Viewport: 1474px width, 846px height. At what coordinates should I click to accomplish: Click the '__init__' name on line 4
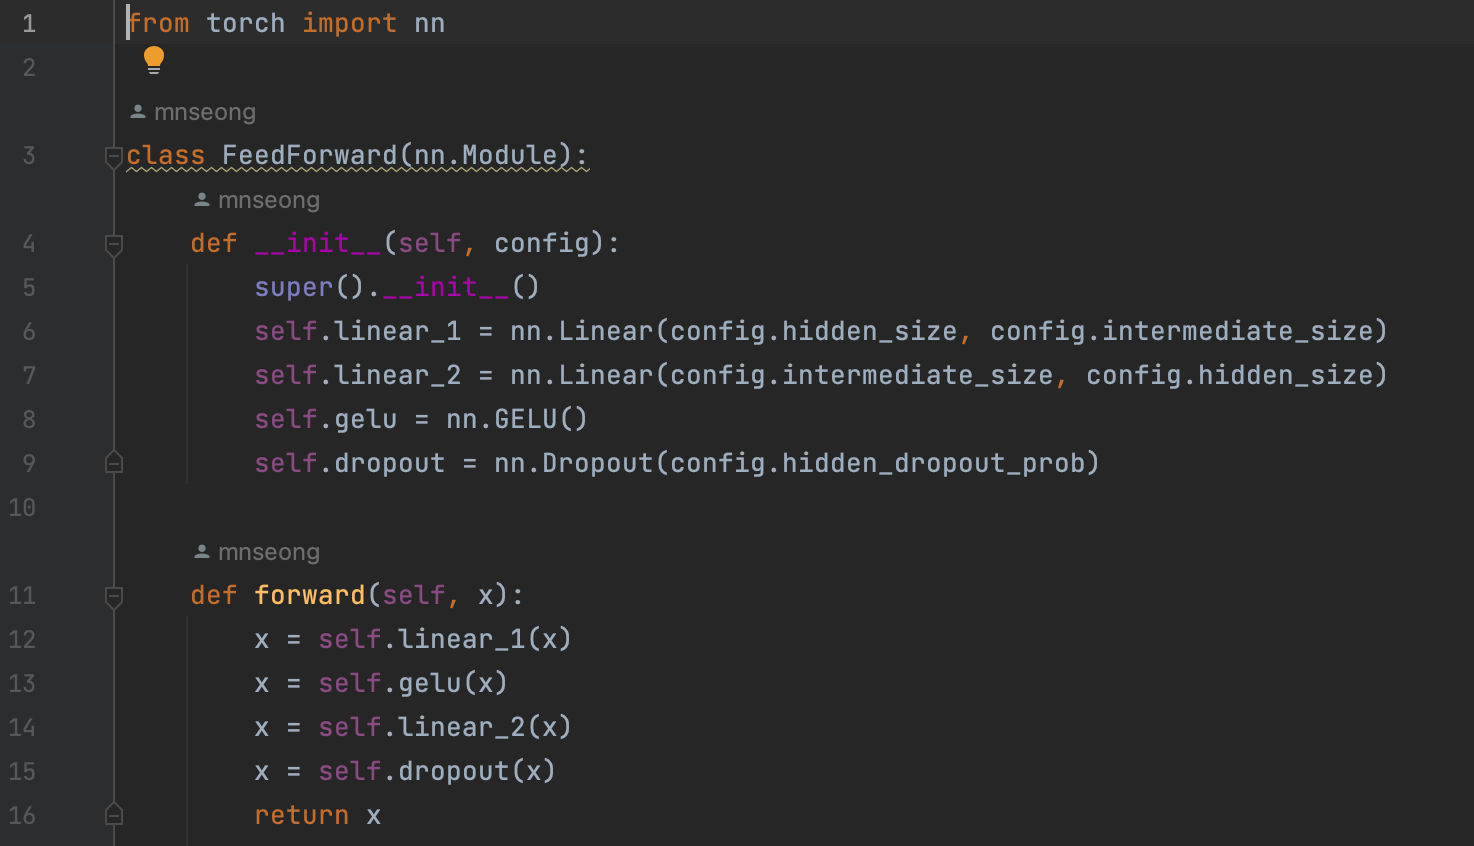[x=318, y=243]
